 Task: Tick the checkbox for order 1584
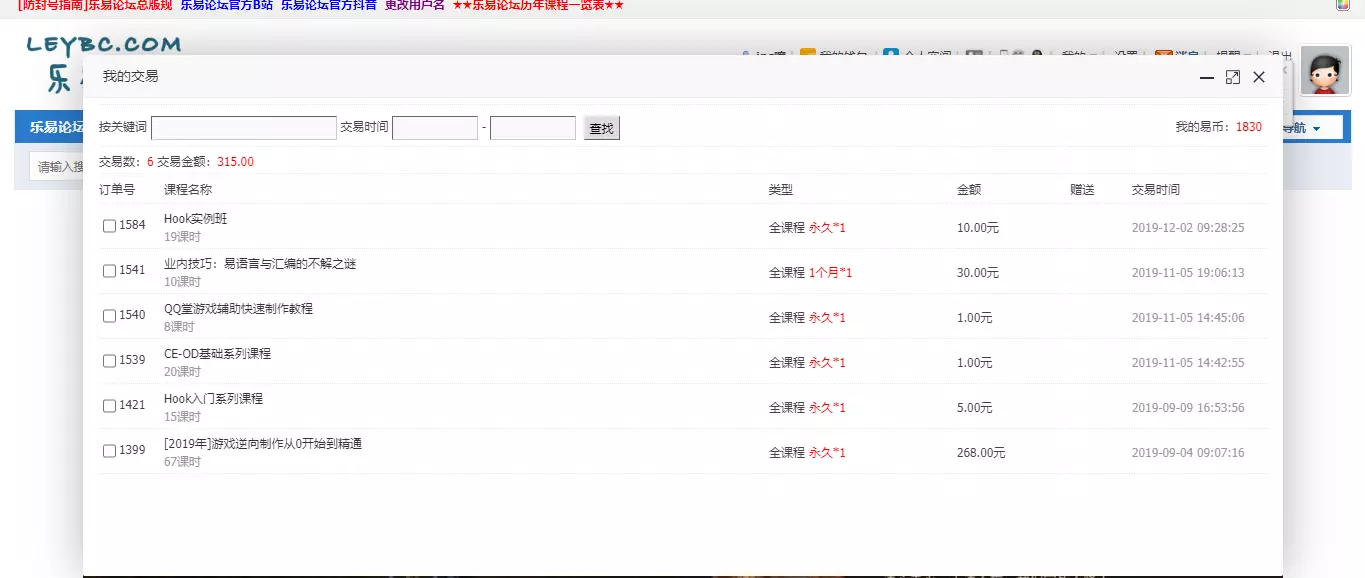coord(109,226)
